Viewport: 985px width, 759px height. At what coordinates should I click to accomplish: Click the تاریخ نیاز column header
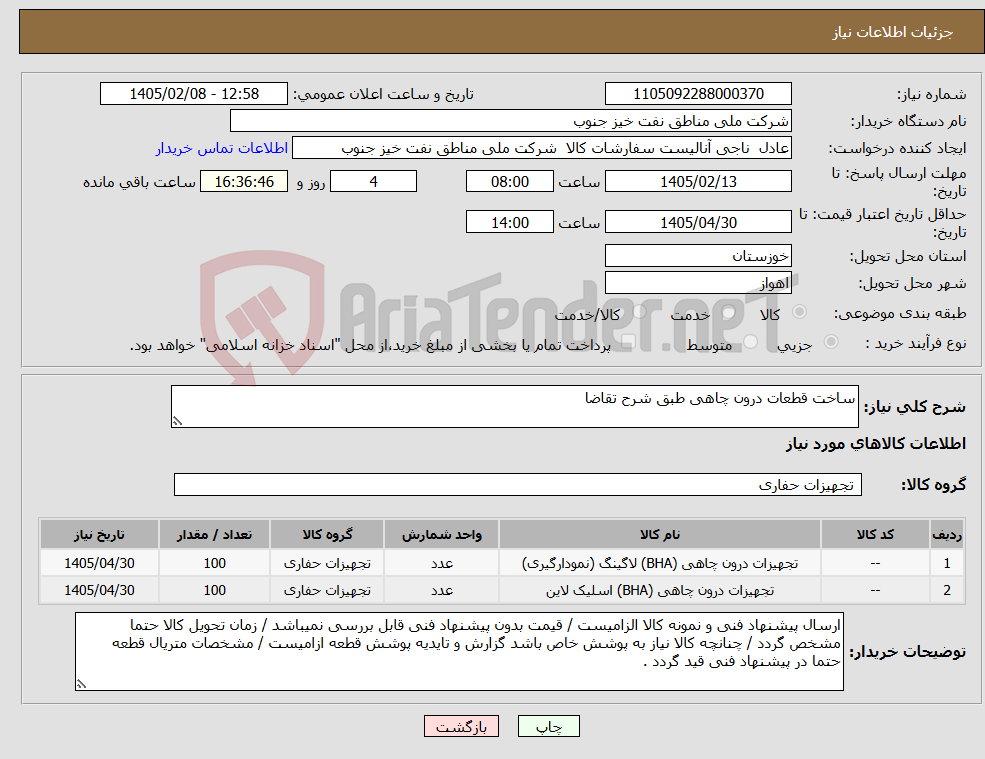click(99, 535)
